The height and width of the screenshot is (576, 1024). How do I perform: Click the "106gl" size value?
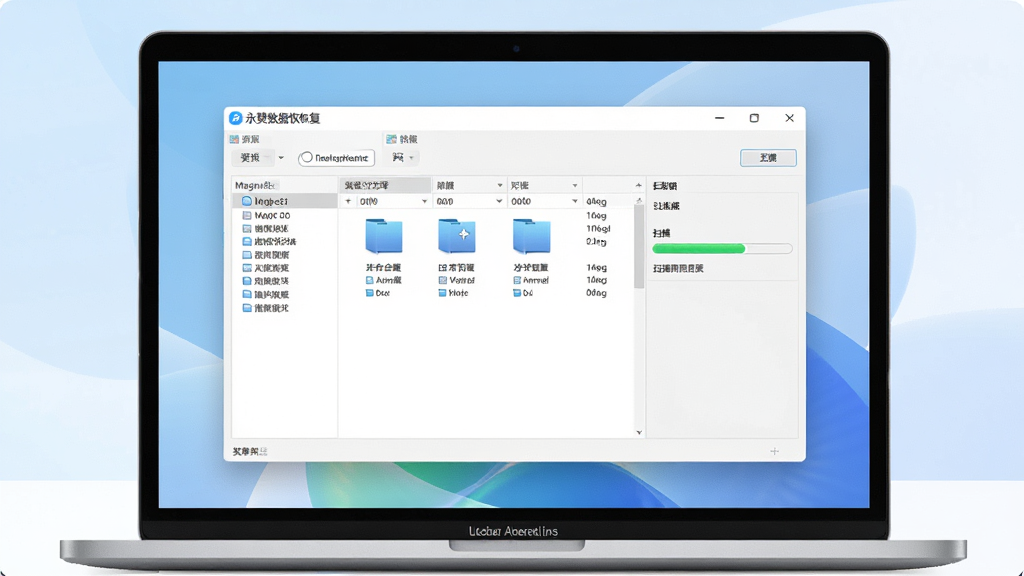(598, 229)
